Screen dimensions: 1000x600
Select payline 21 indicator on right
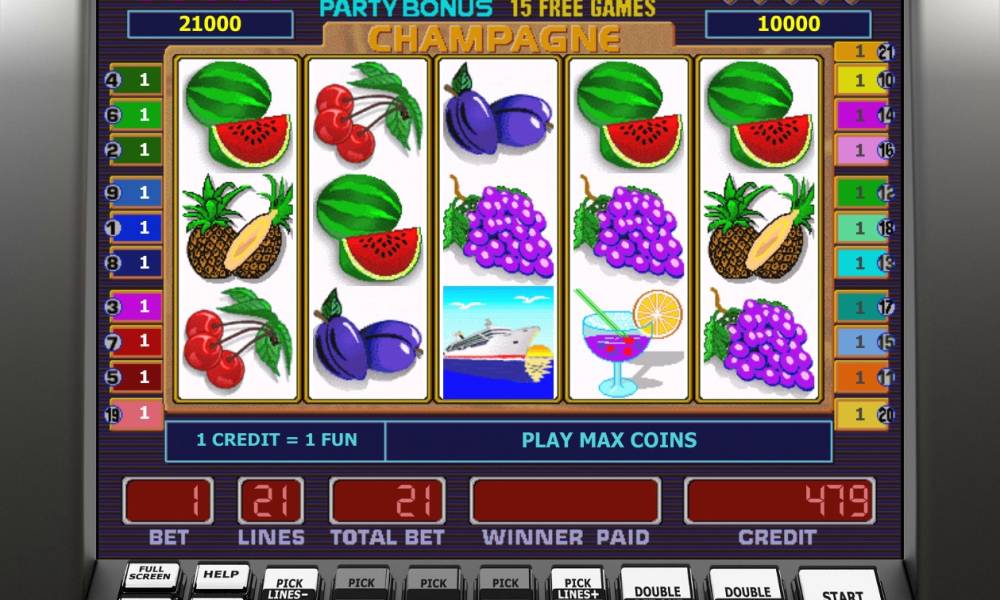coord(864,51)
